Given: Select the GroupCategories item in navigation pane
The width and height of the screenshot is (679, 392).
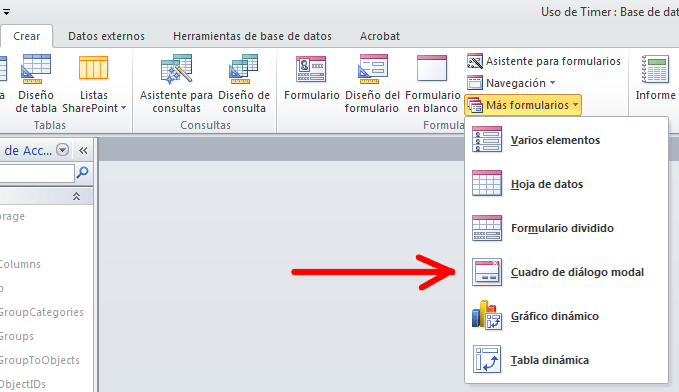Looking at the screenshot, I should [42, 312].
